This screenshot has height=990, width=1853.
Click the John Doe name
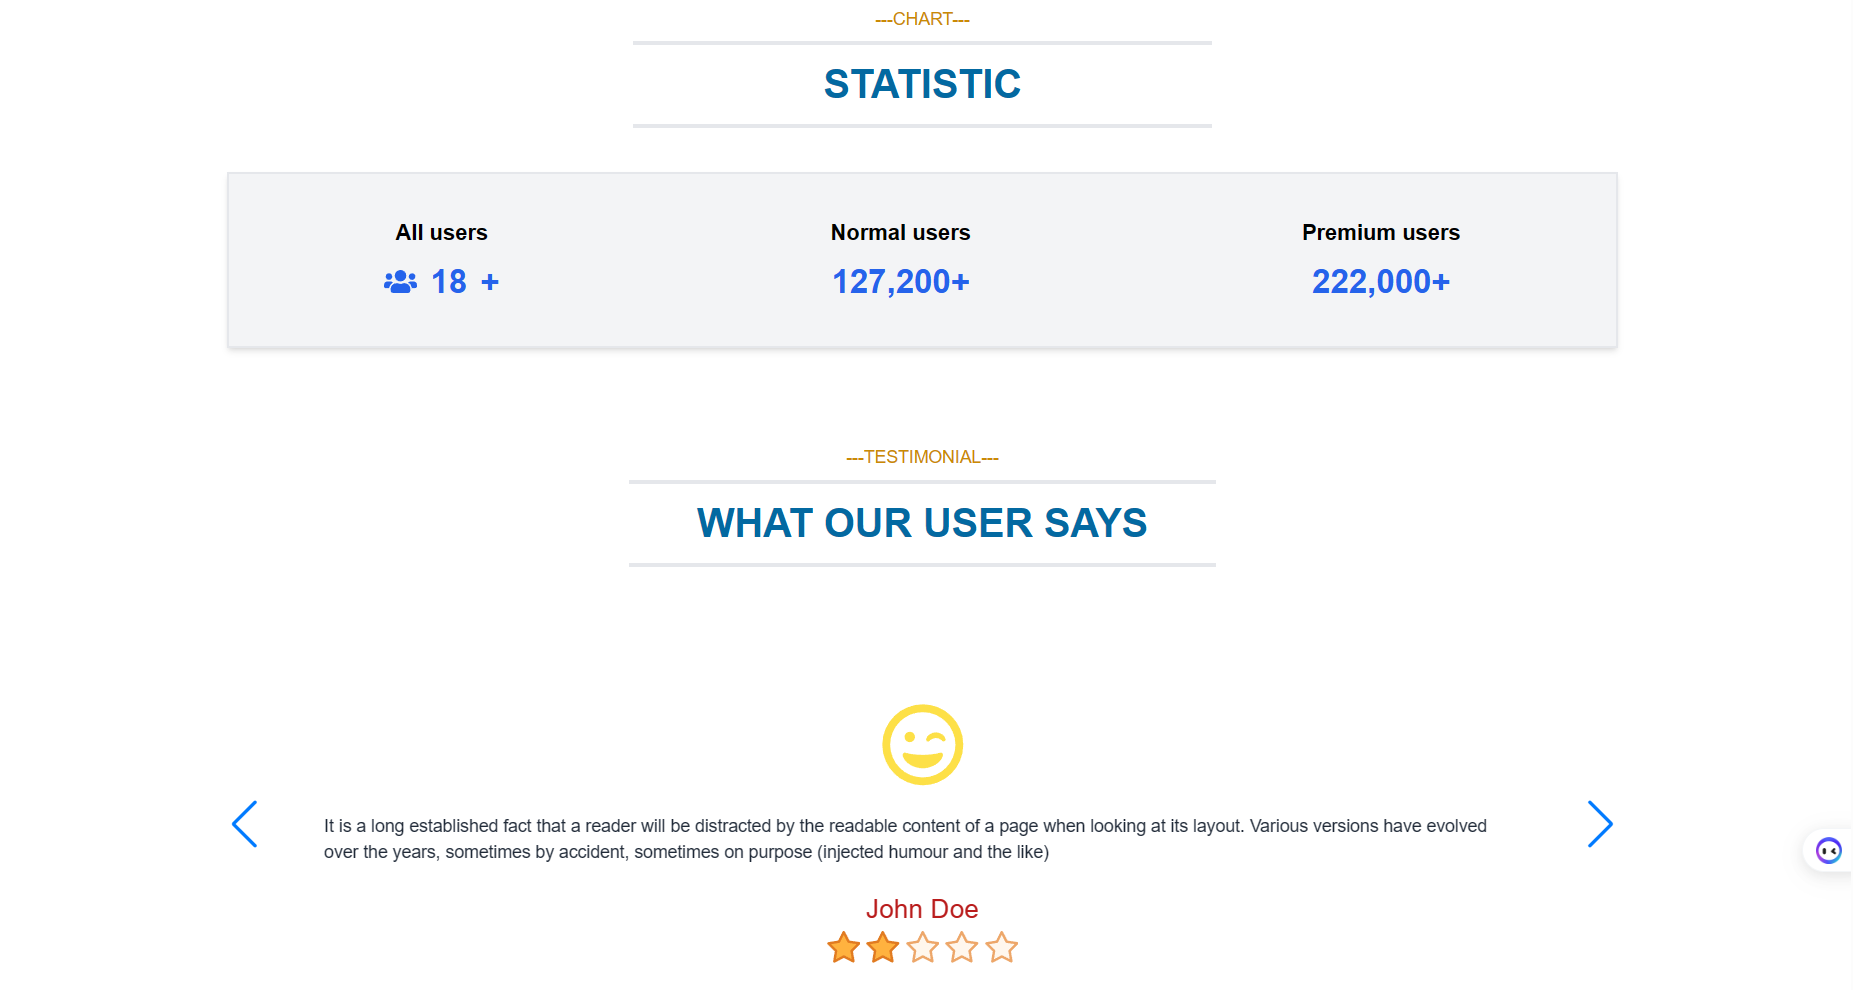click(921, 909)
